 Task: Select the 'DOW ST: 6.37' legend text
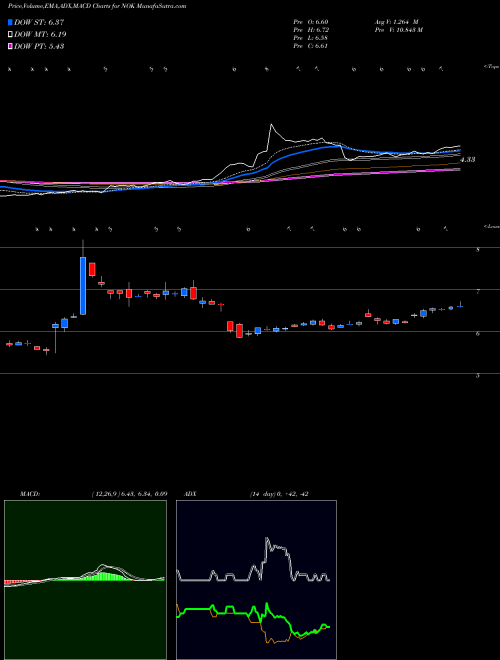pos(39,22)
